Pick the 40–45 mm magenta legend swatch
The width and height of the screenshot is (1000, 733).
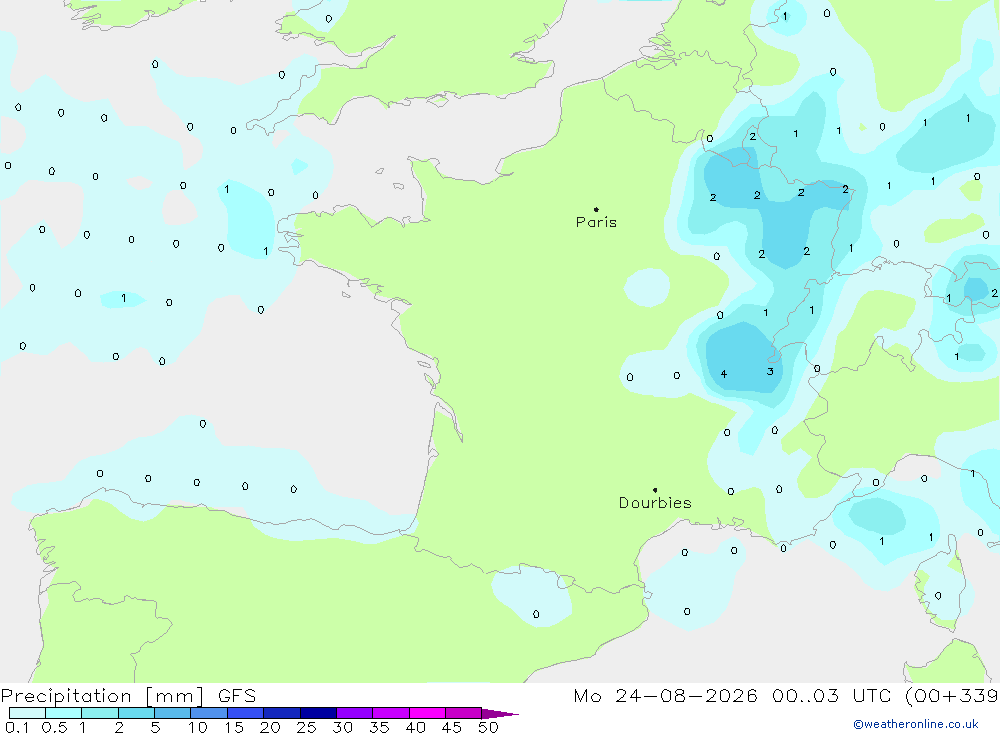(427, 713)
